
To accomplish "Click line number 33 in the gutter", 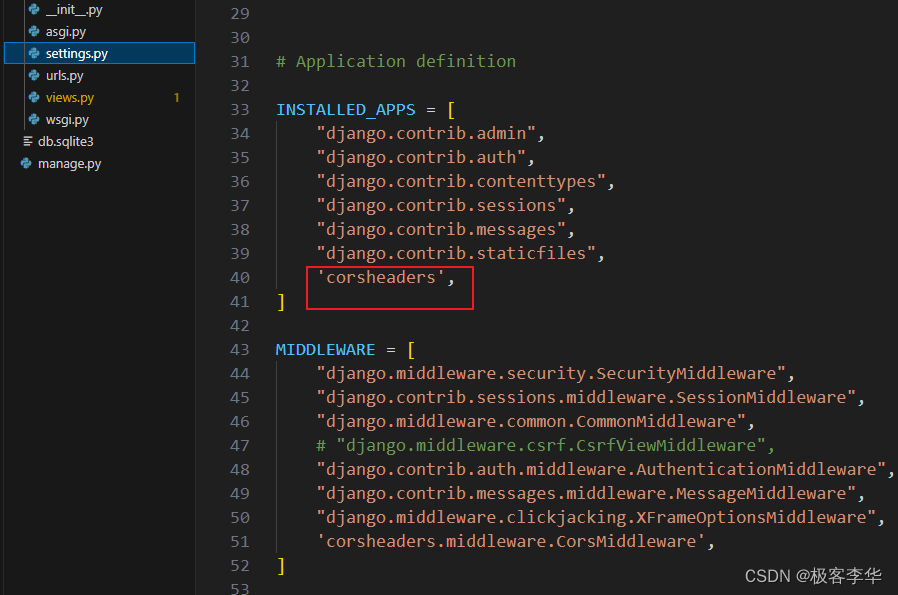I will pos(240,109).
